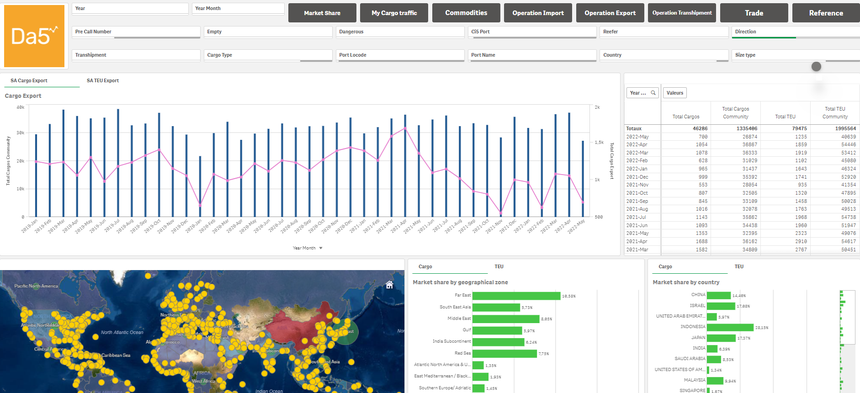The height and width of the screenshot is (393, 860).
Task: Open the Reefer filter field
Action: click(664, 32)
